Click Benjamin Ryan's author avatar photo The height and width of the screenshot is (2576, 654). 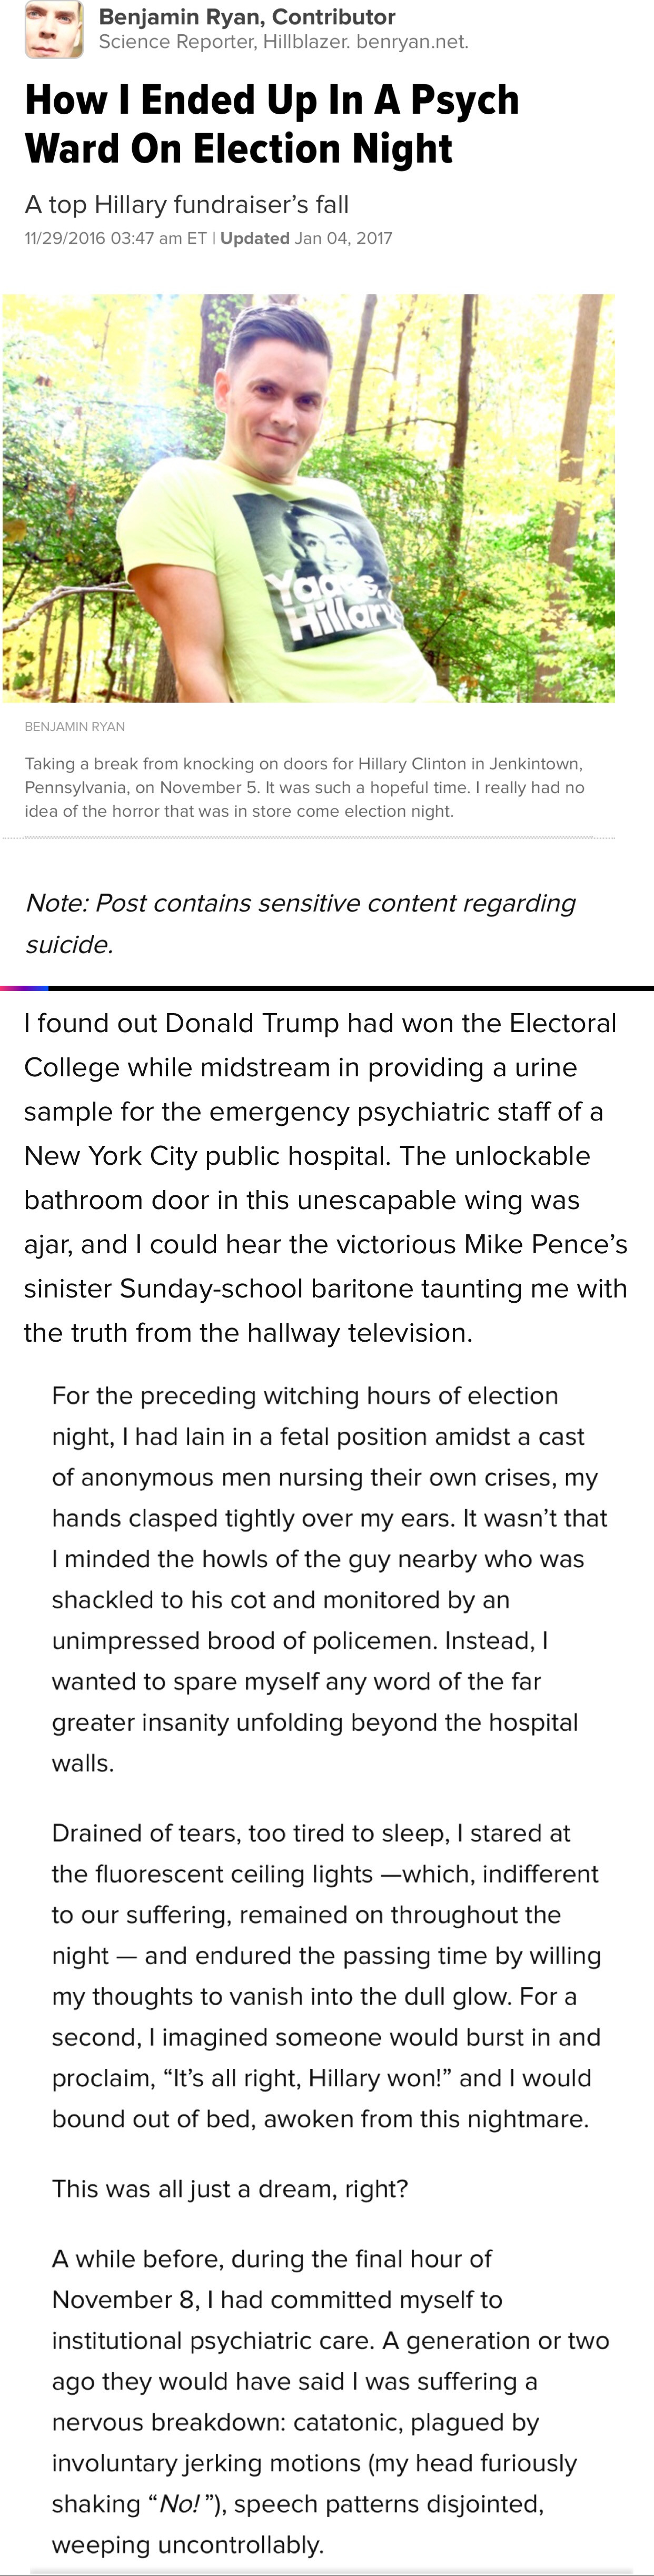point(53,29)
